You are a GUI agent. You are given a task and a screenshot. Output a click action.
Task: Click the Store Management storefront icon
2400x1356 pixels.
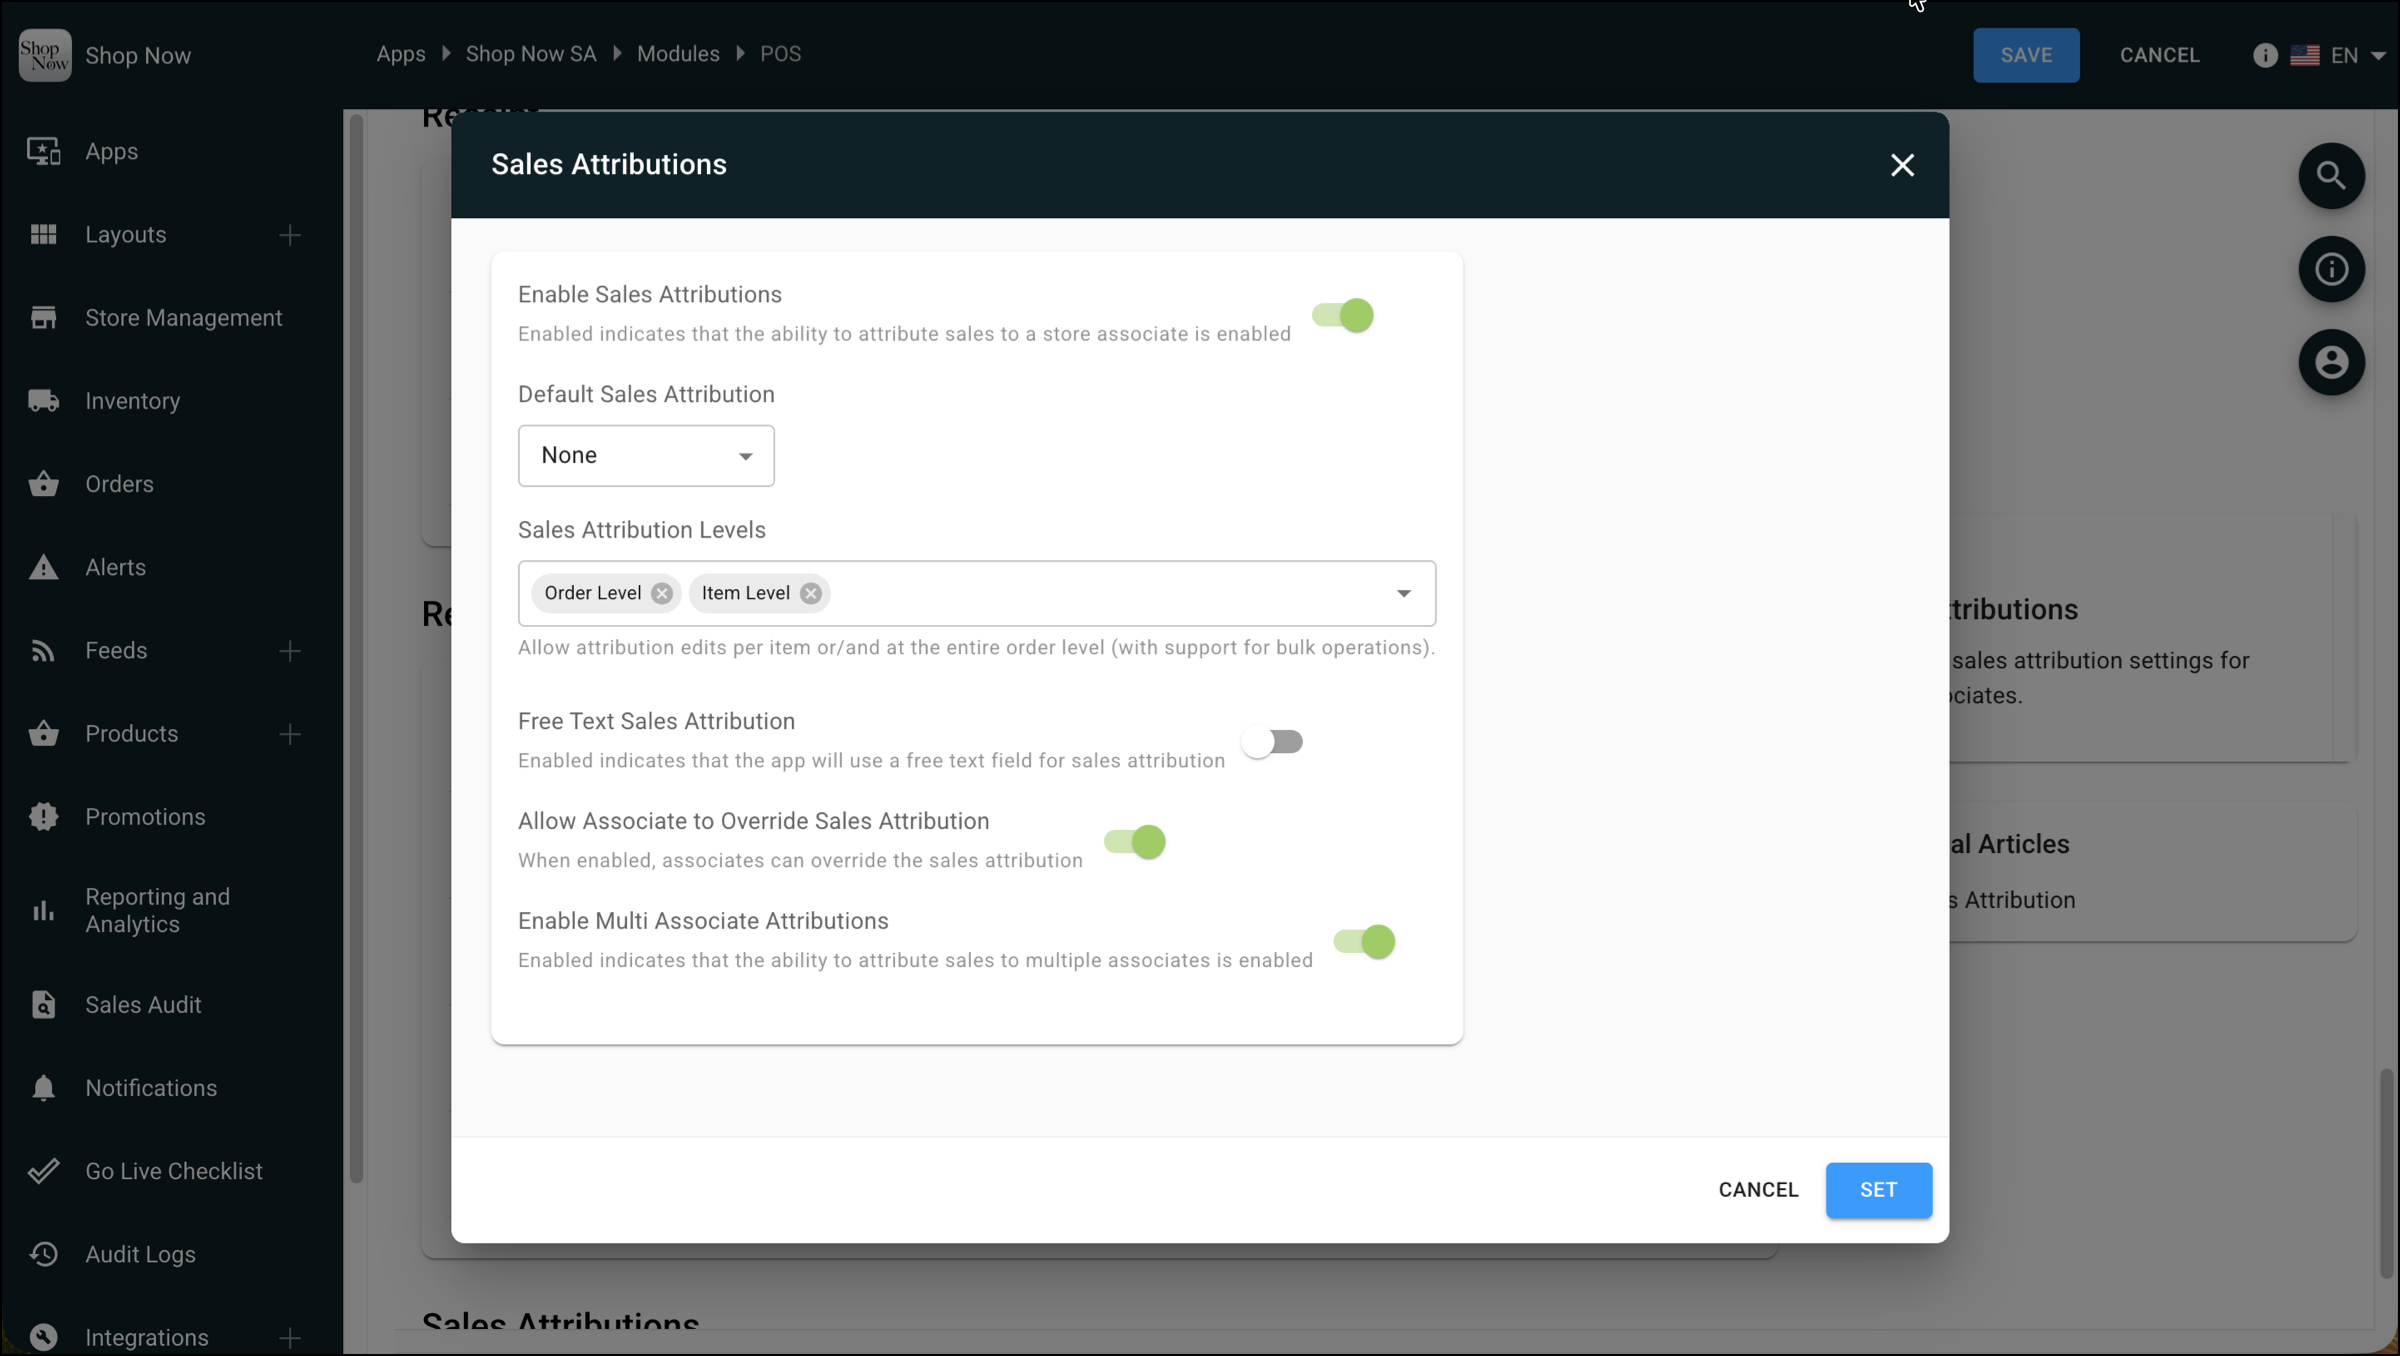point(43,317)
